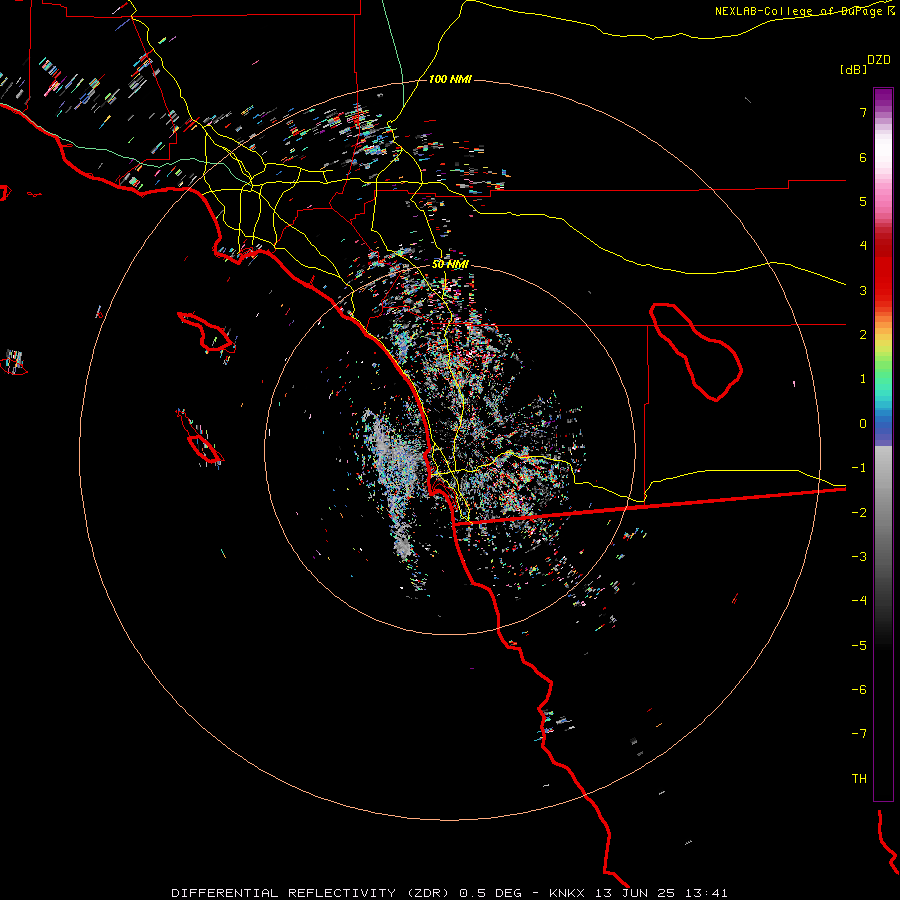Click the 5 value on color scale
Screen dimensions: 900x900
click(863, 201)
